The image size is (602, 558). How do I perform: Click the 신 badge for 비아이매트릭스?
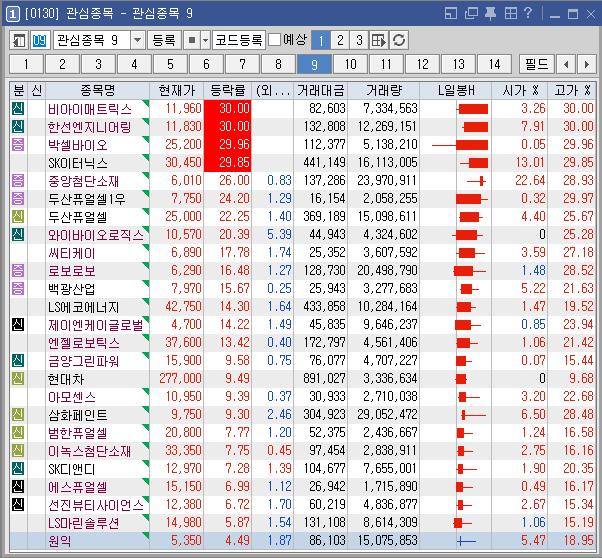tap(18, 109)
